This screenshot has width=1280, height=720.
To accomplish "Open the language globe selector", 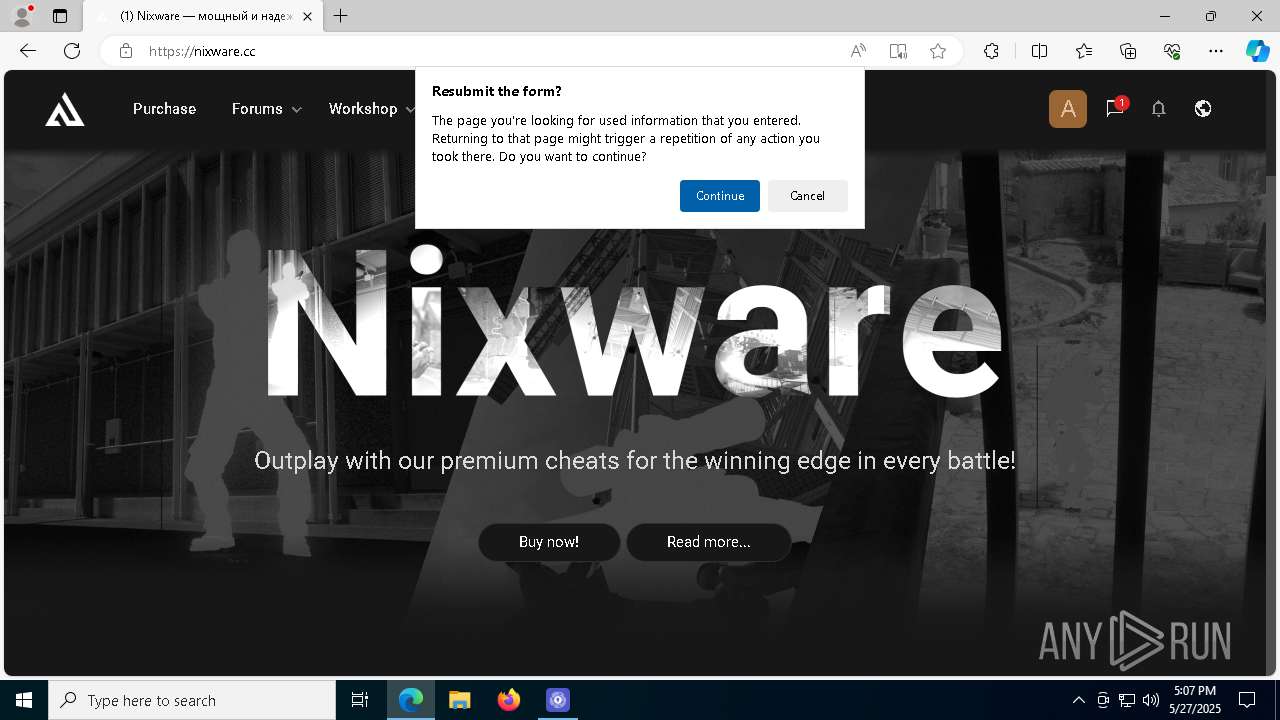I will click(x=1203, y=109).
